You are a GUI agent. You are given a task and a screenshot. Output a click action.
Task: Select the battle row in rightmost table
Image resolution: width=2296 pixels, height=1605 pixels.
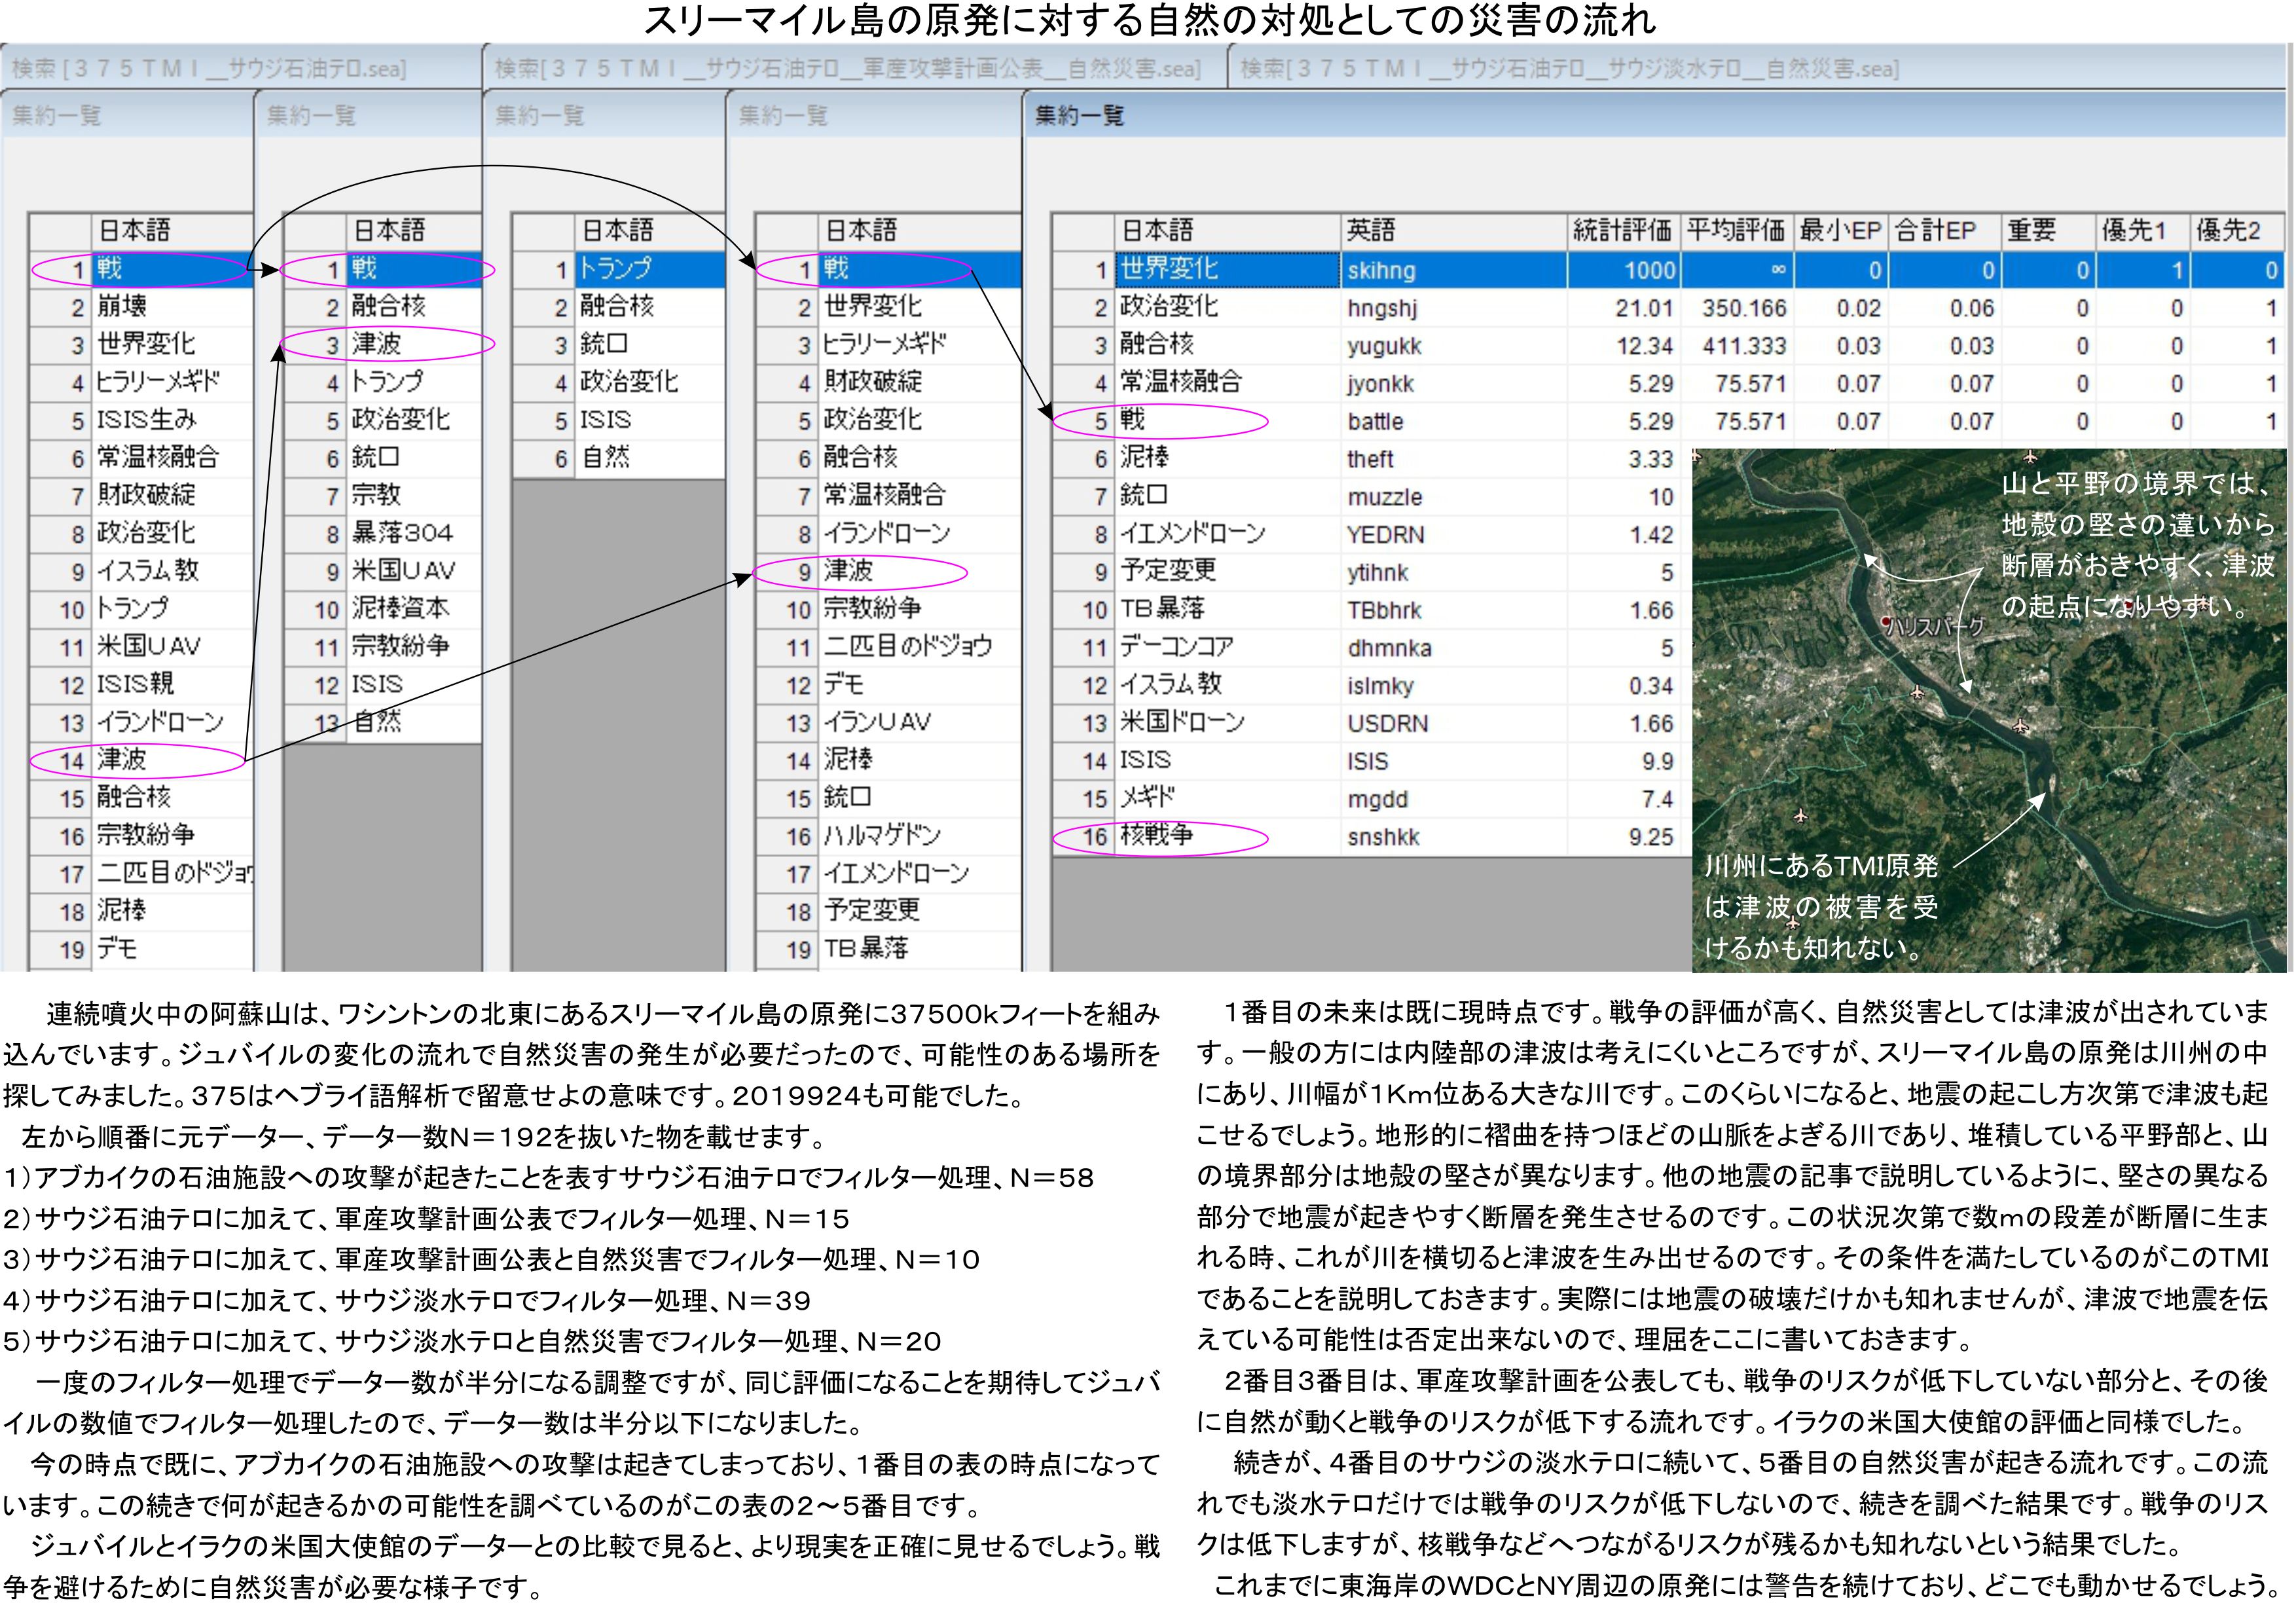click(1375, 421)
